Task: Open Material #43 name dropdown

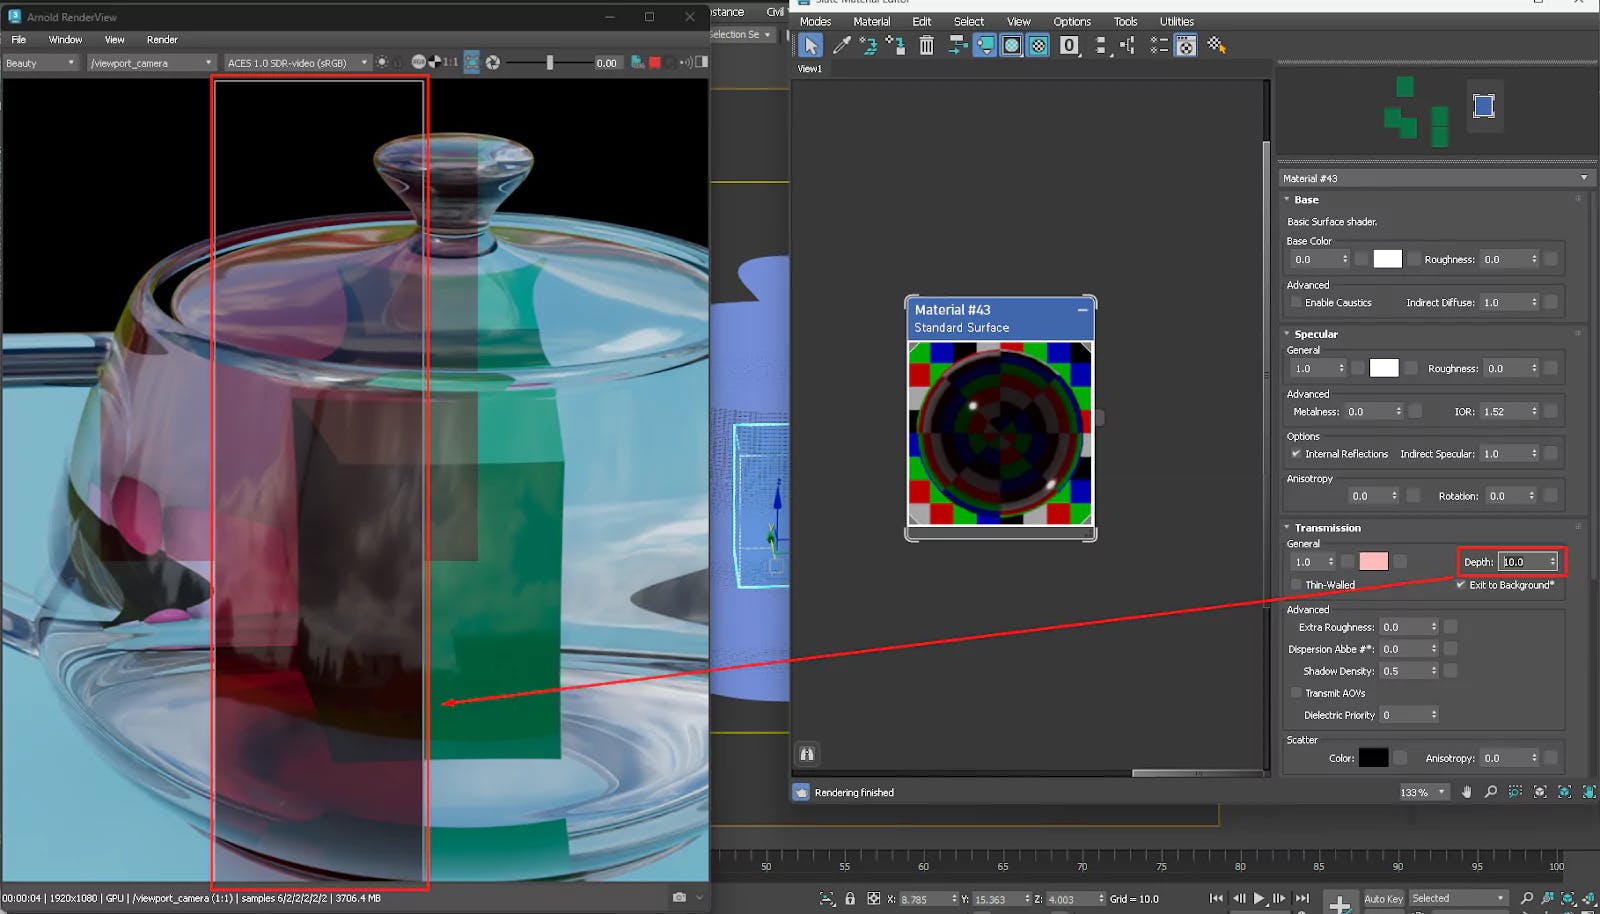Action: coord(1435,178)
